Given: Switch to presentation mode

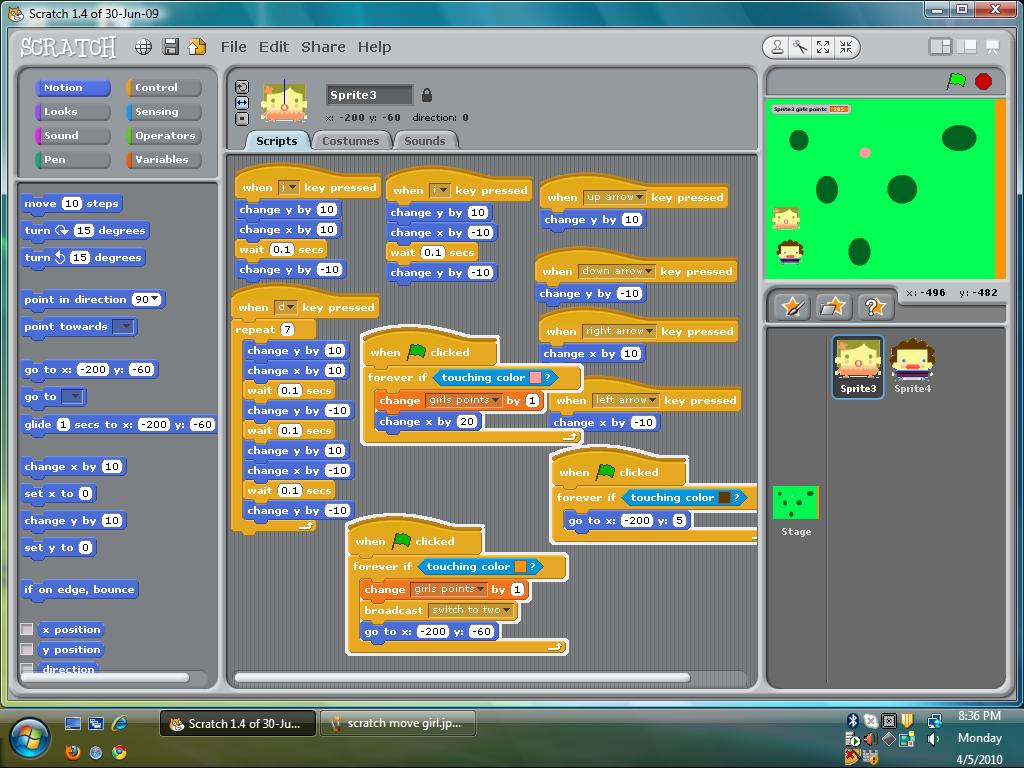Looking at the screenshot, I should (993, 46).
